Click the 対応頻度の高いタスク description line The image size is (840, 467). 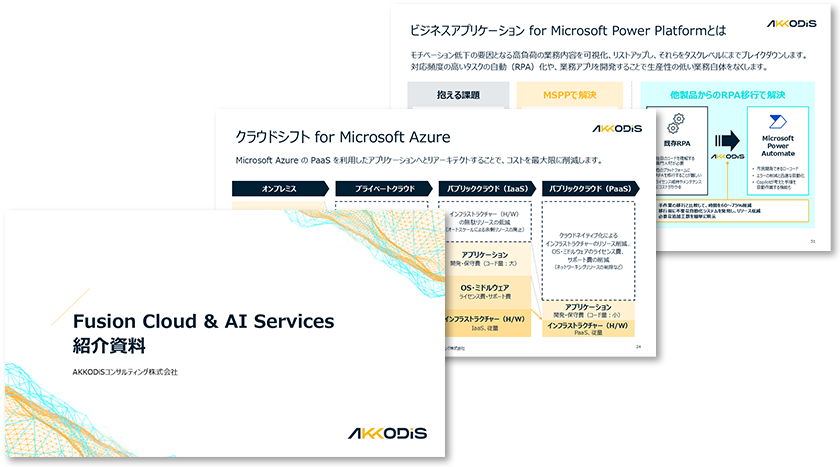(x=589, y=67)
